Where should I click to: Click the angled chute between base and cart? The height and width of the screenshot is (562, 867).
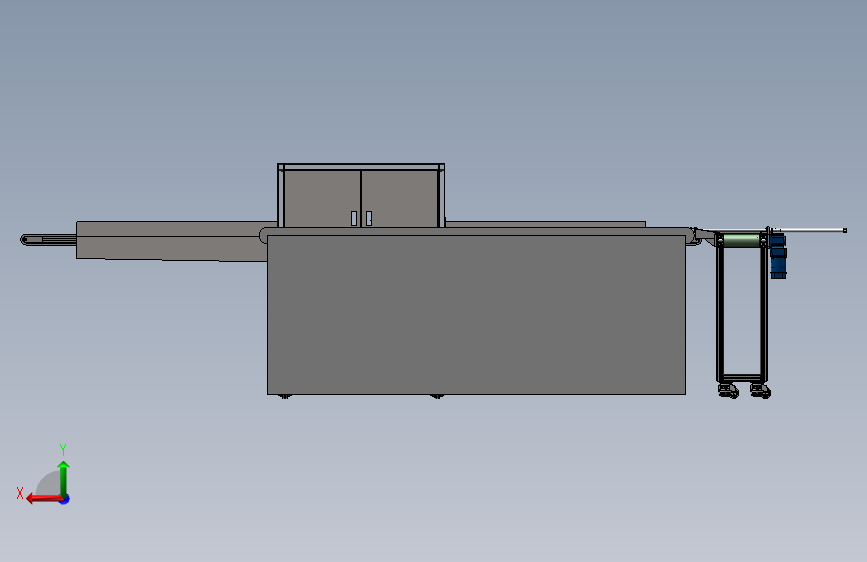(x=704, y=236)
